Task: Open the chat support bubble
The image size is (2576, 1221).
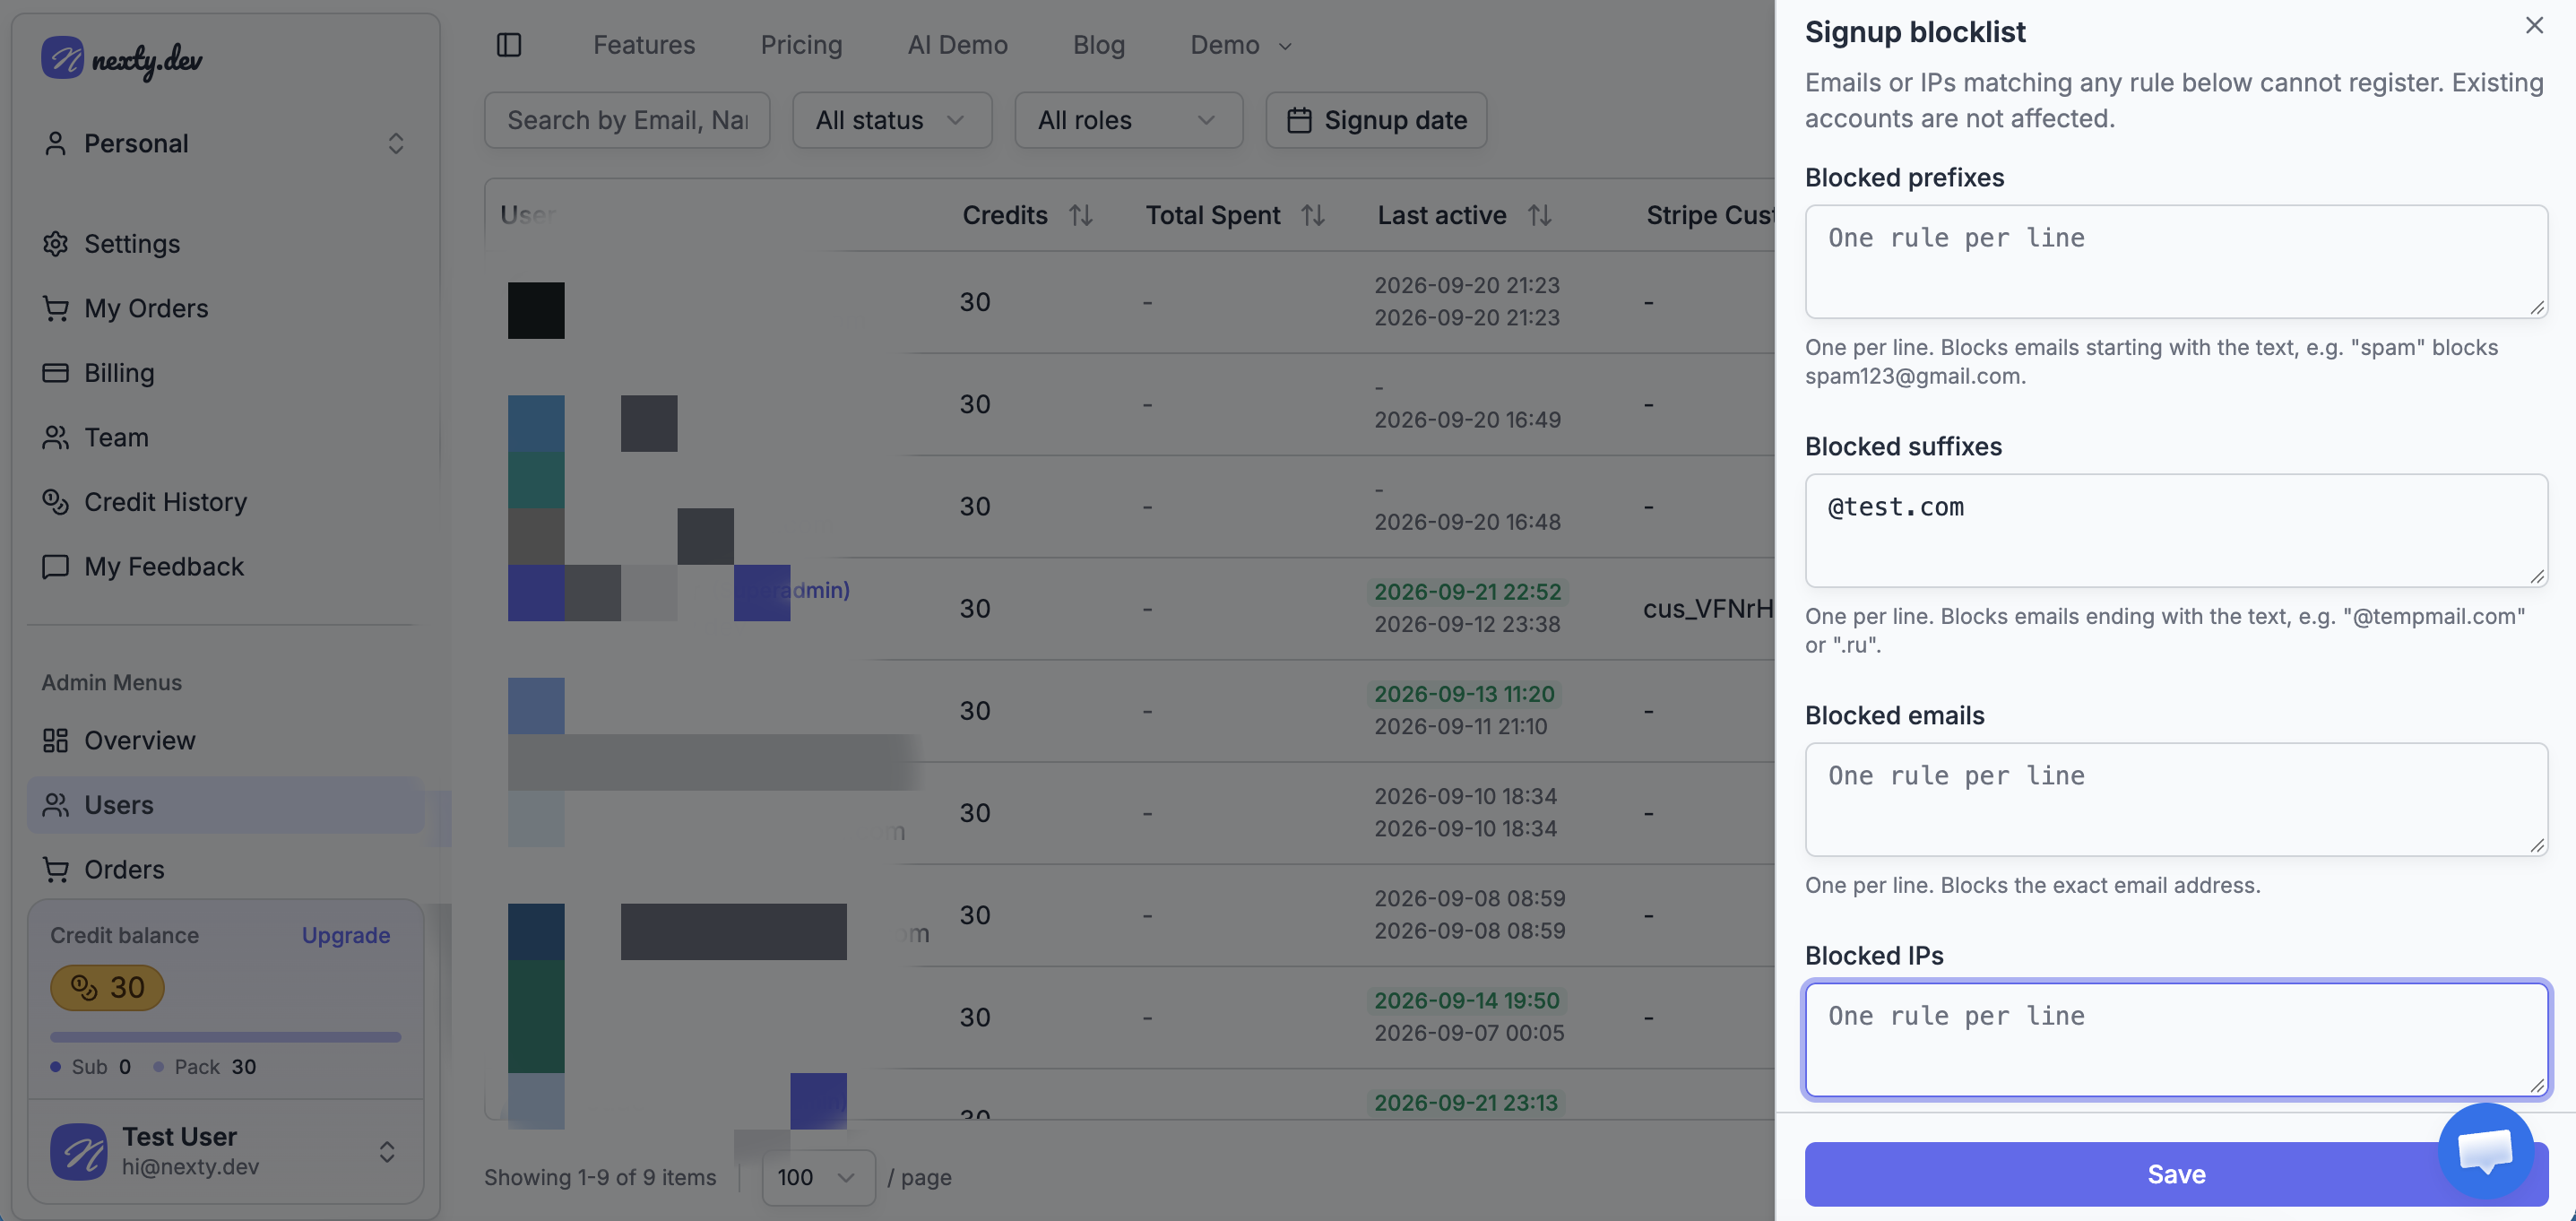Action: 2485,1150
